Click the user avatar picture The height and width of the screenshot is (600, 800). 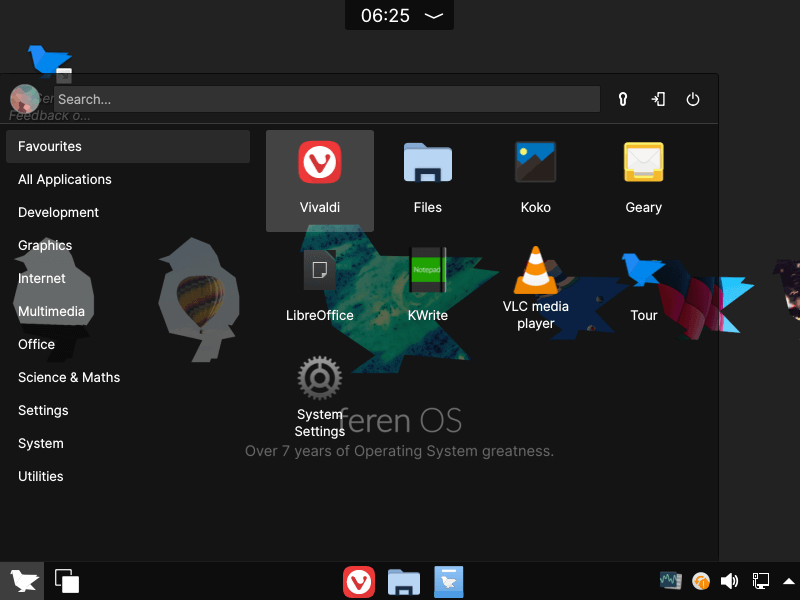tap(24, 98)
